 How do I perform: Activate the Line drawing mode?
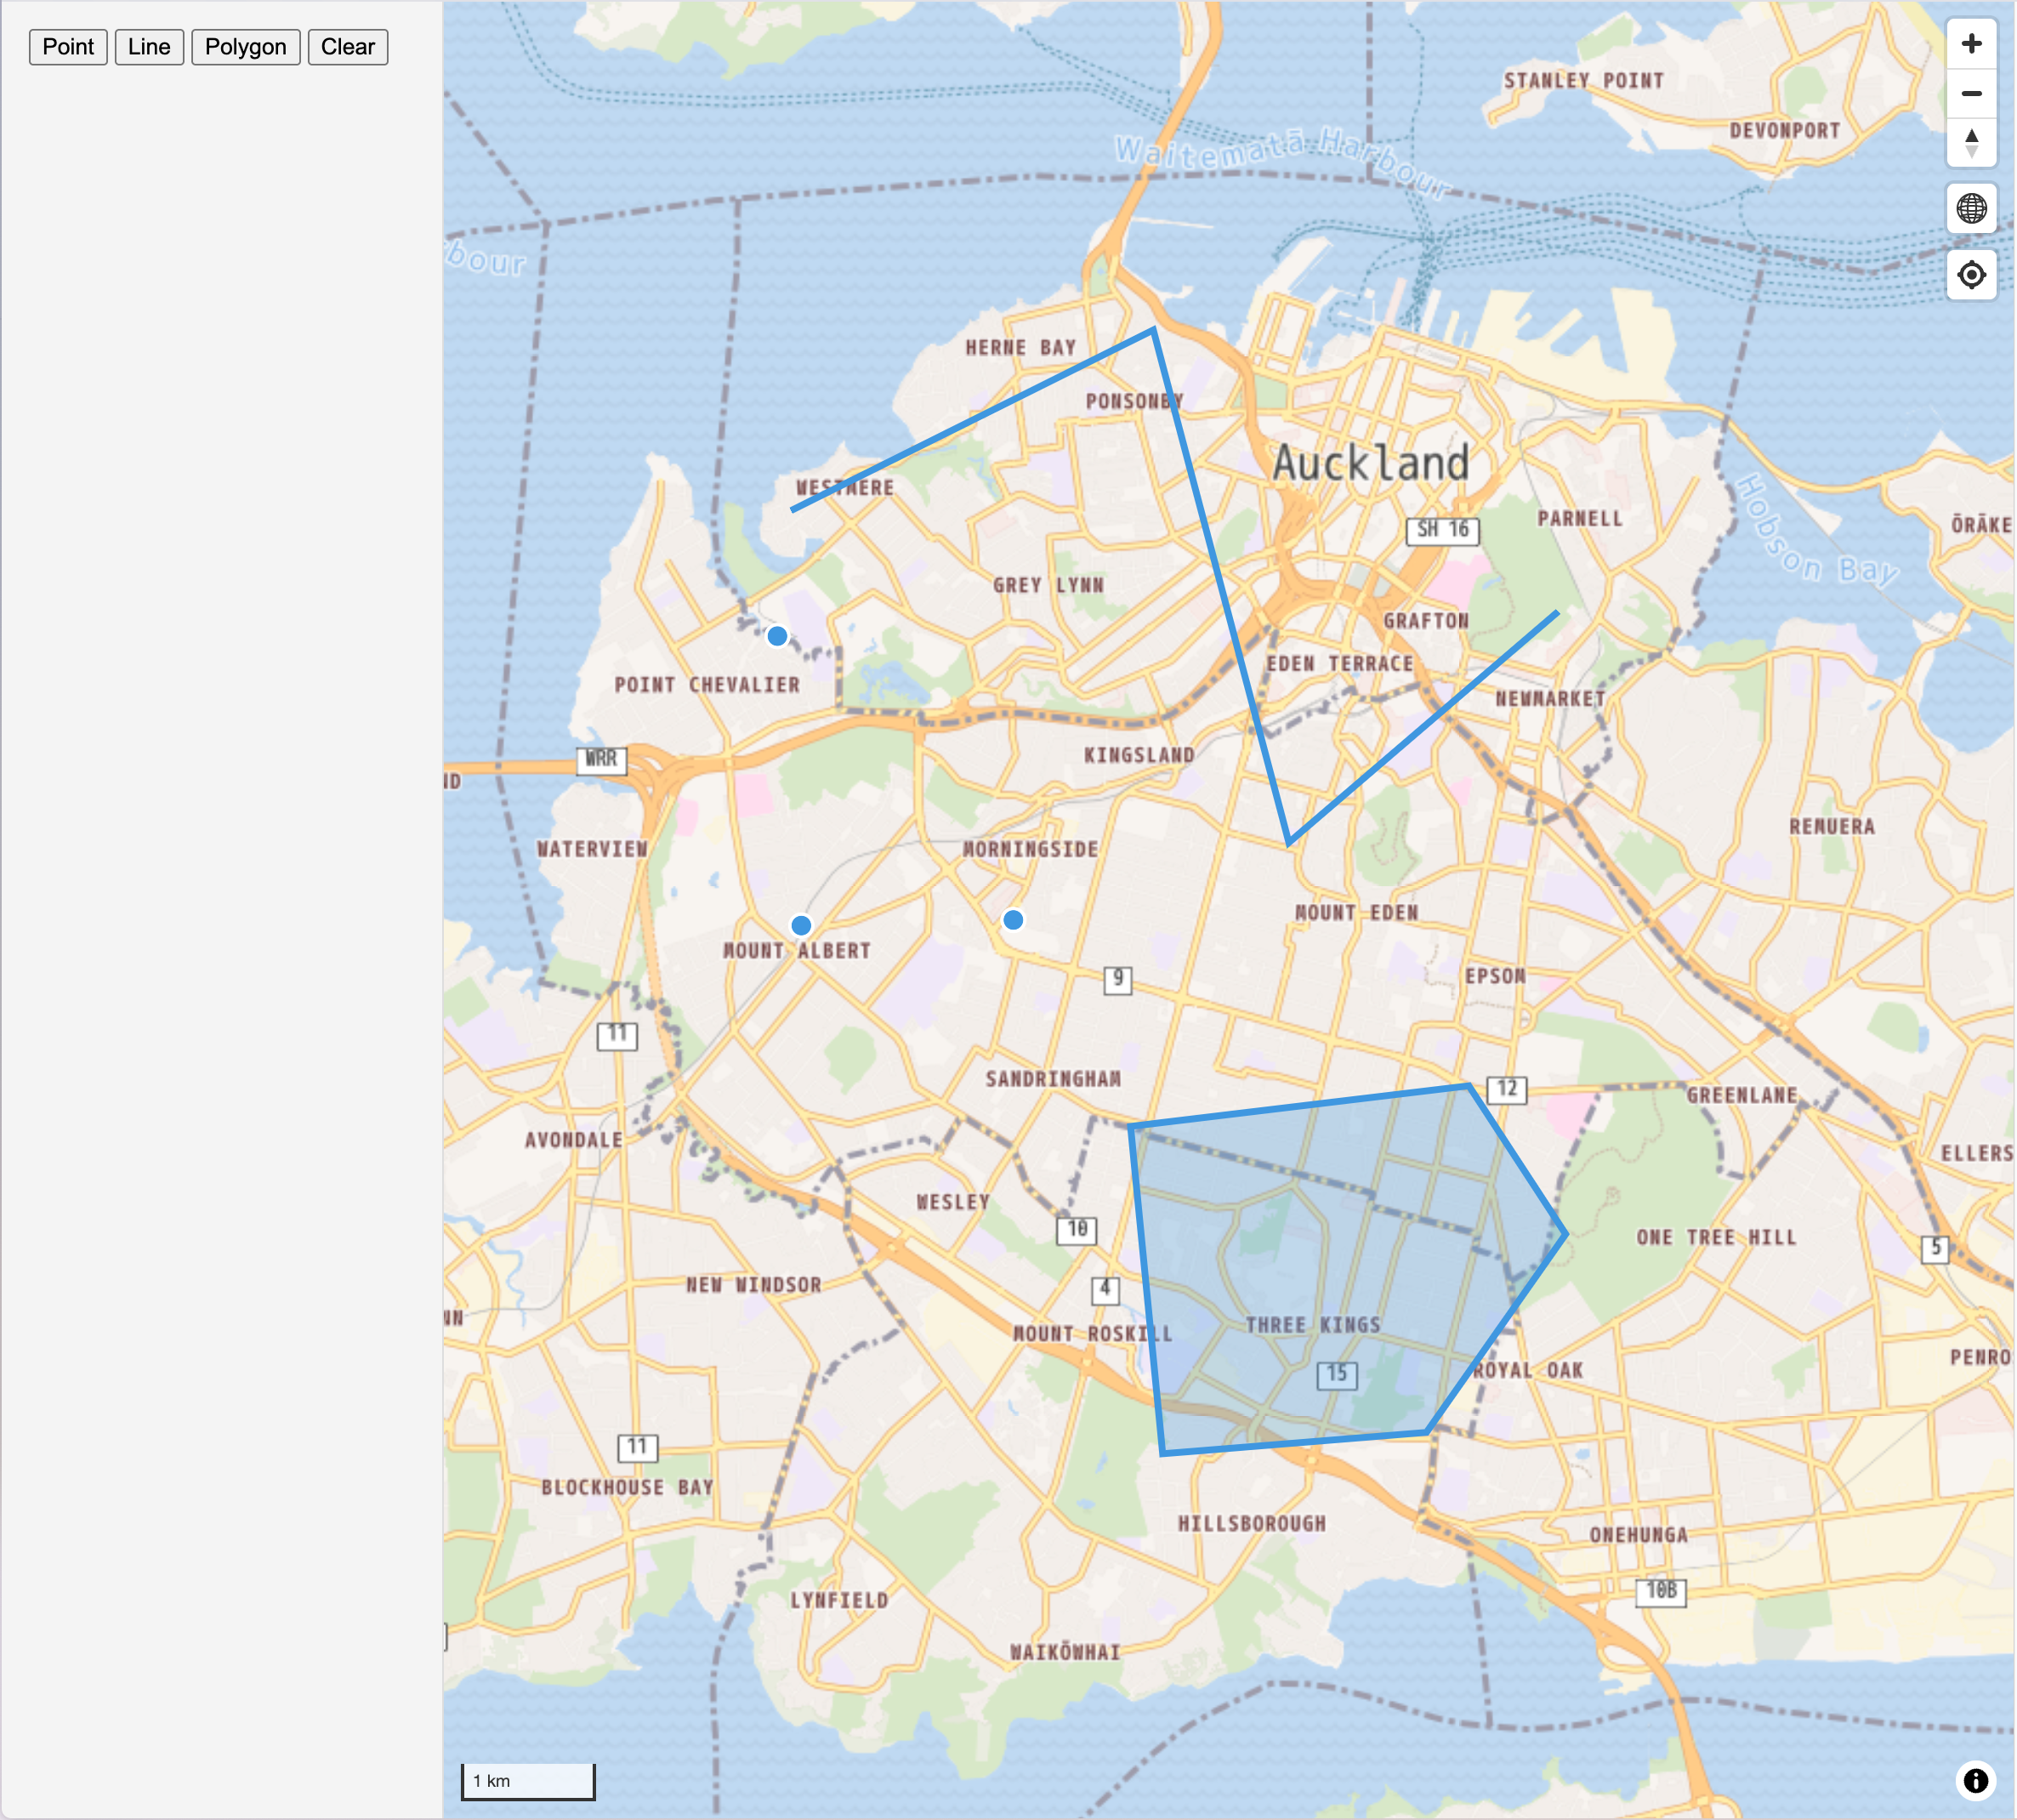(149, 47)
